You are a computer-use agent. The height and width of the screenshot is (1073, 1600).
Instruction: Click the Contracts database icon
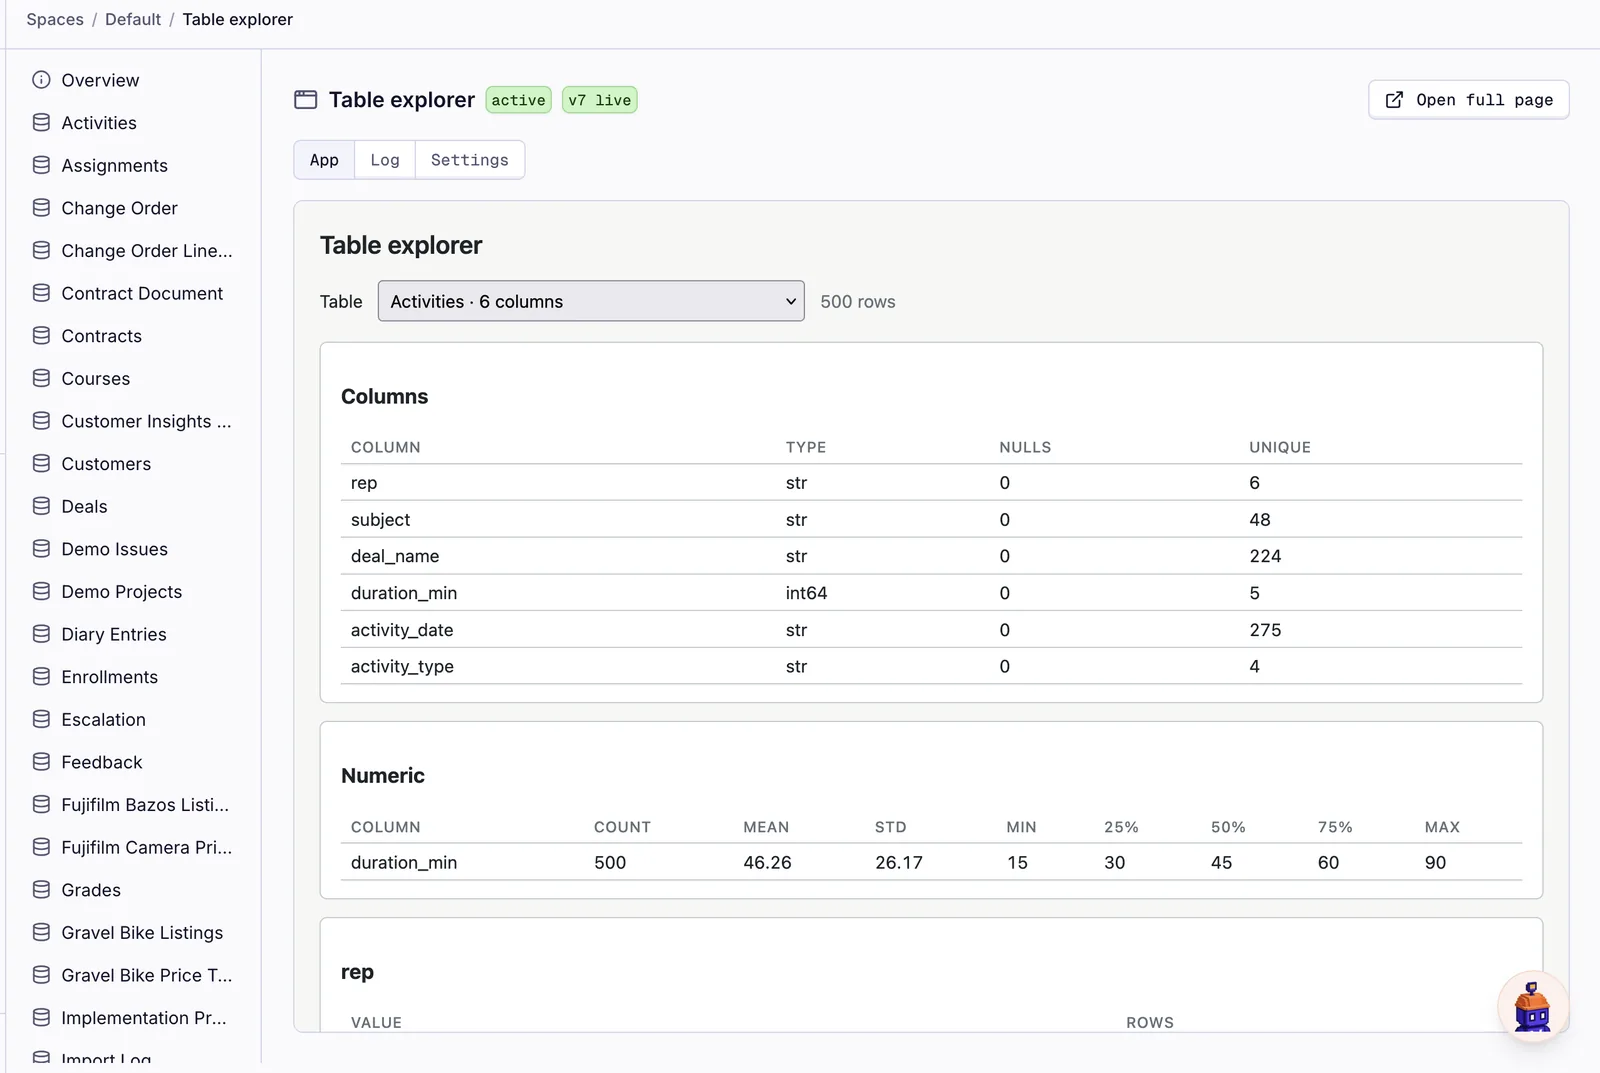(x=41, y=336)
